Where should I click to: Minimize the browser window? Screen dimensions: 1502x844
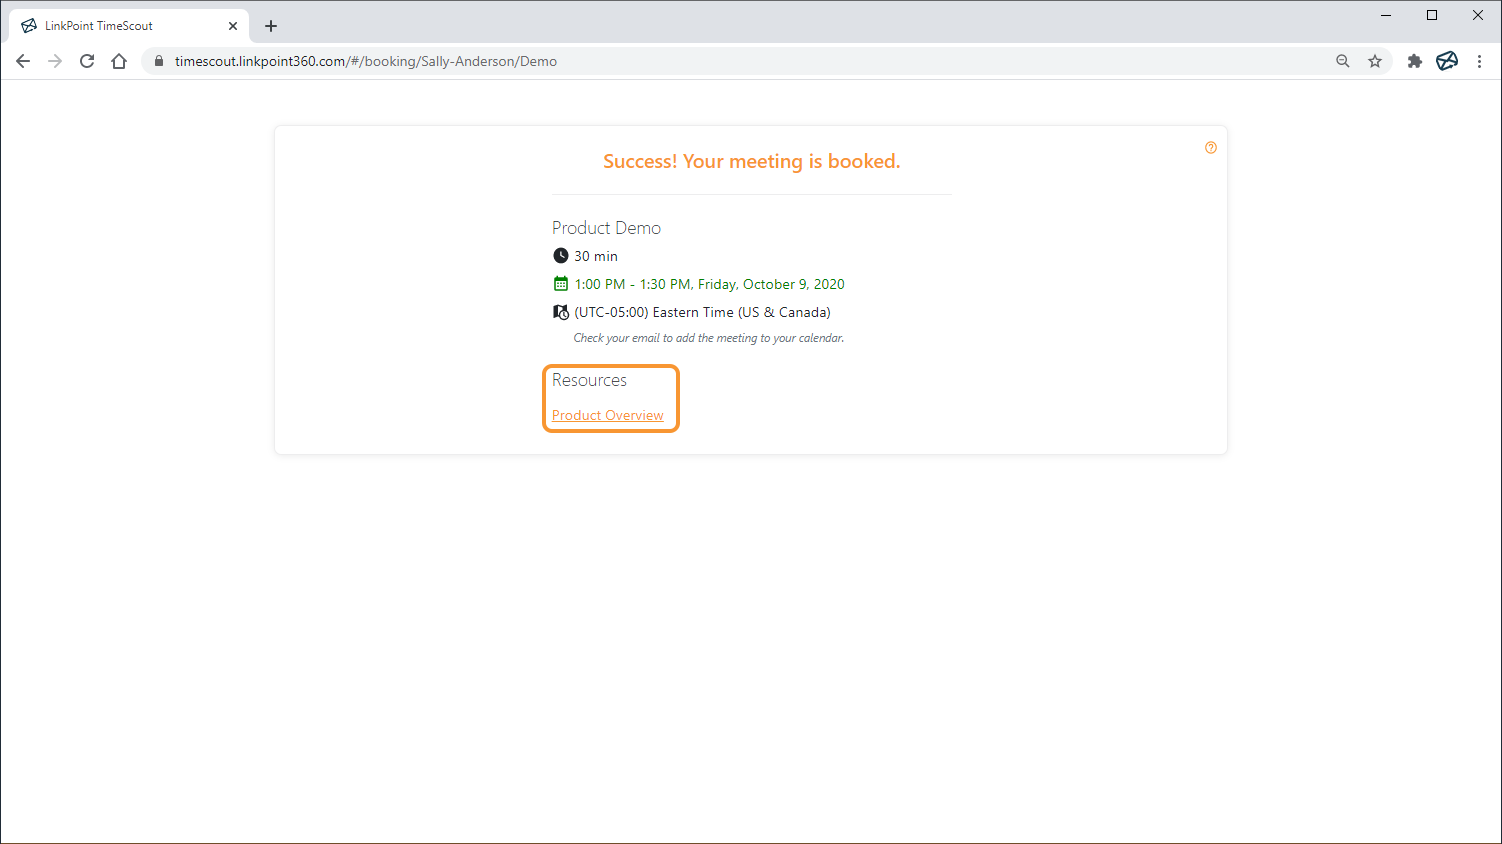click(1386, 15)
